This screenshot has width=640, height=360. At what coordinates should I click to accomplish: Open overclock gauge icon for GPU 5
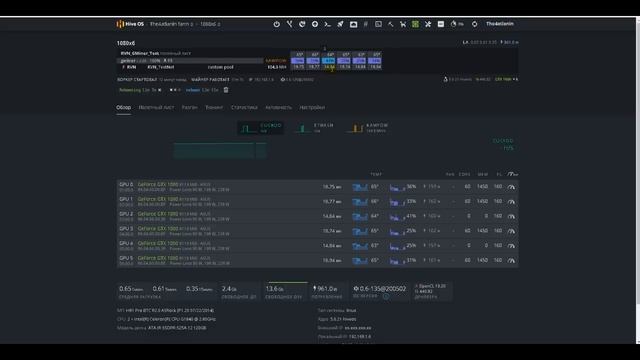click(511, 260)
